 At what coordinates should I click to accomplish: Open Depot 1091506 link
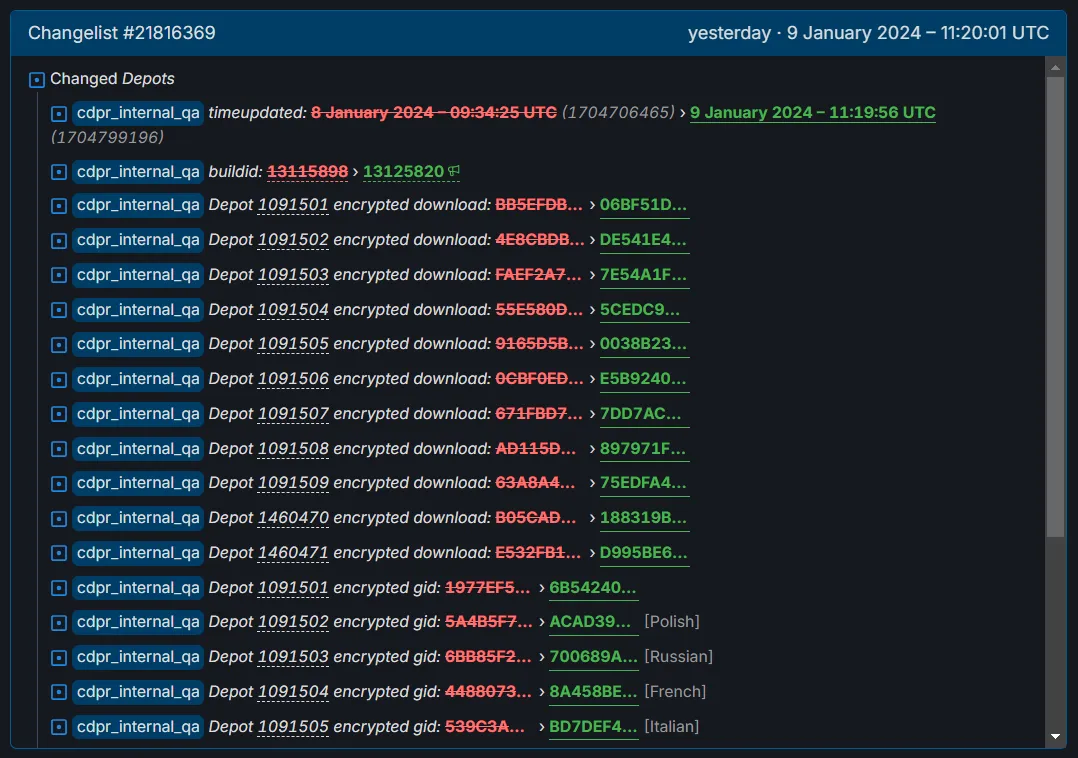point(293,379)
